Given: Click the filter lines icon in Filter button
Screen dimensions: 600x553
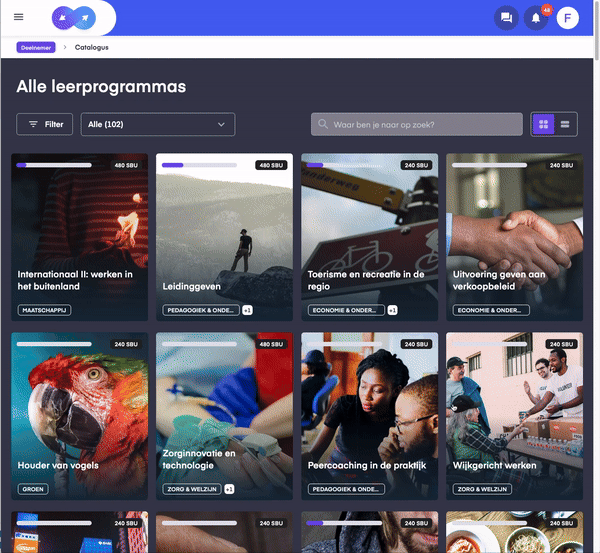Looking at the screenshot, I should click(33, 124).
